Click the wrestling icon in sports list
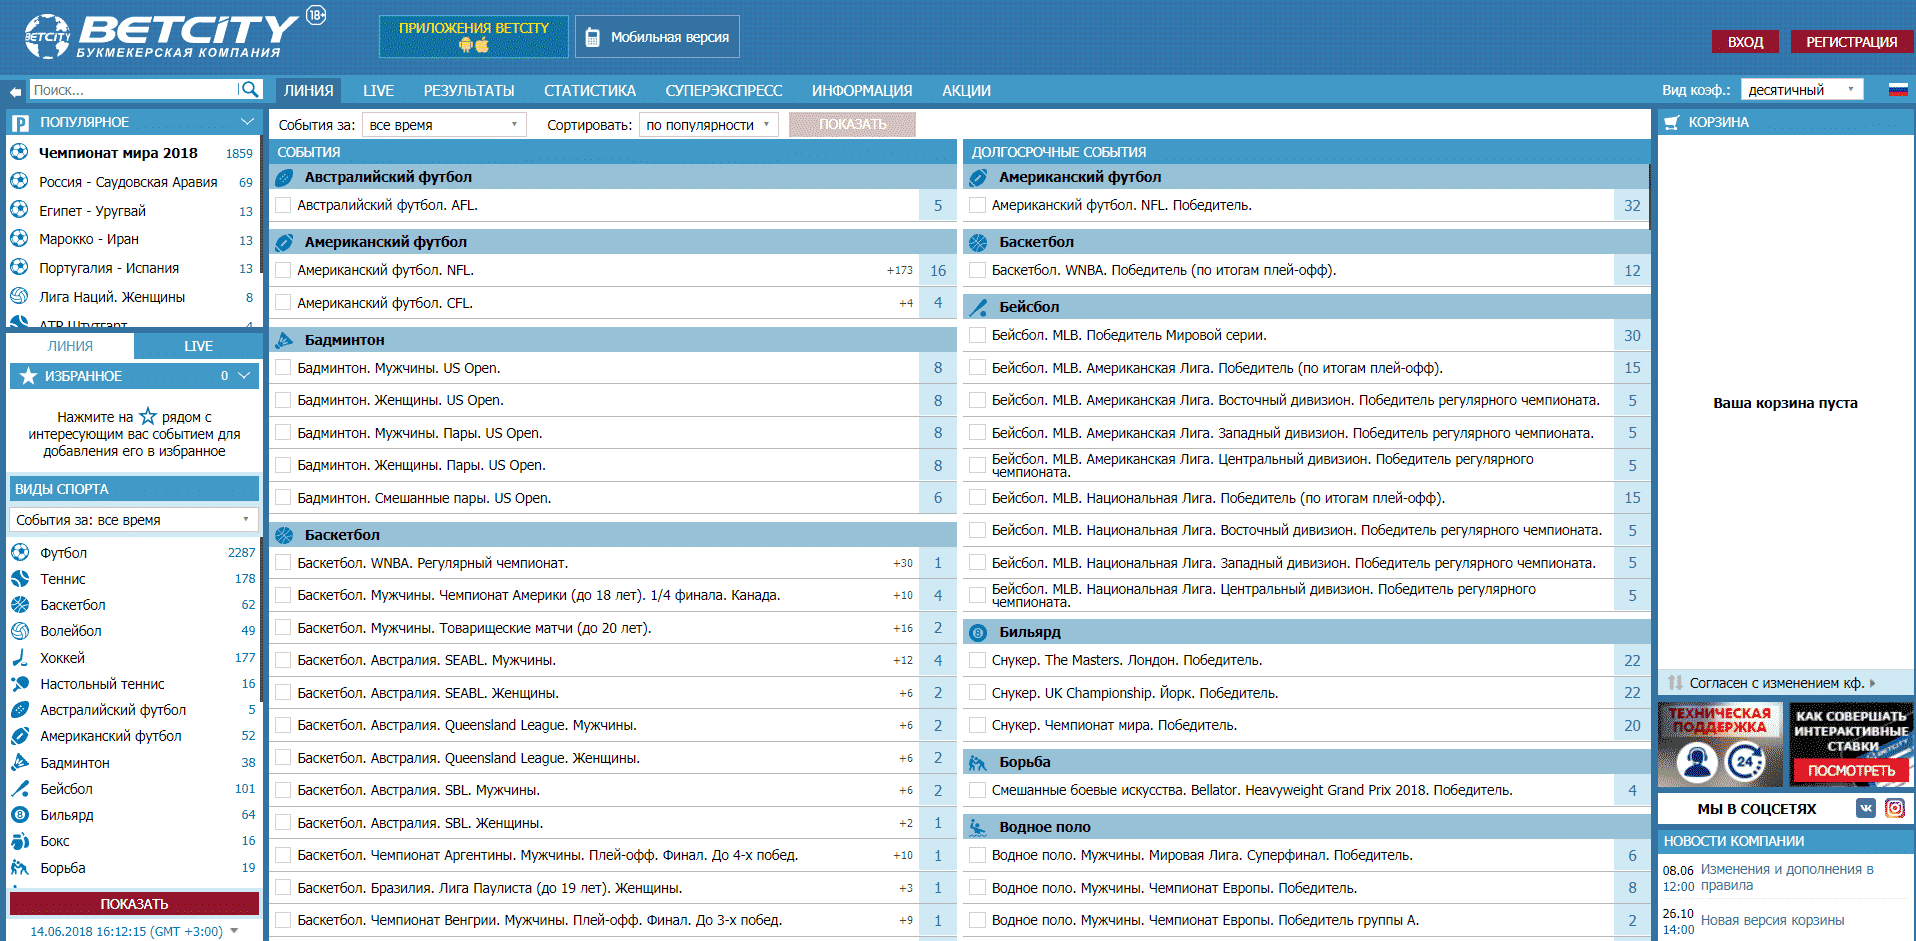Image resolution: width=1916 pixels, height=941 pixels. [x=19, y=867]
